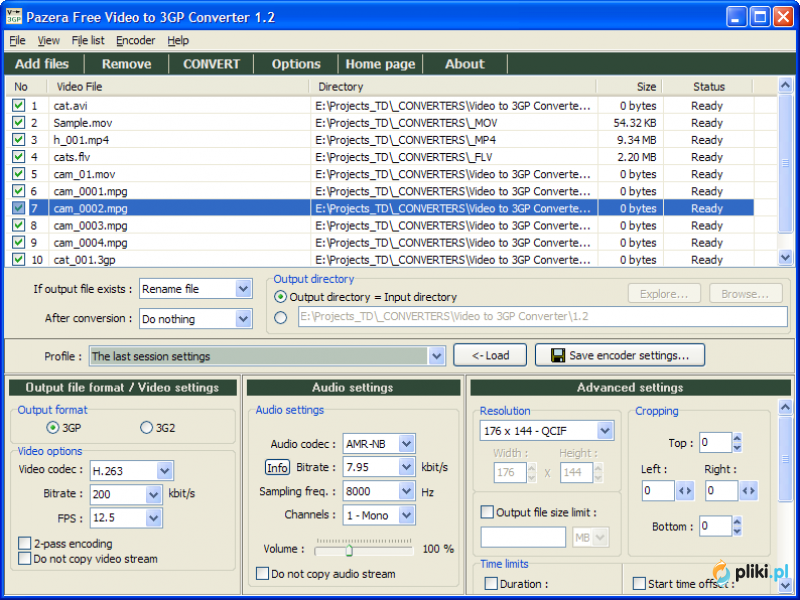
Task: Open the Encoder menu
Action: pos(136,40)
